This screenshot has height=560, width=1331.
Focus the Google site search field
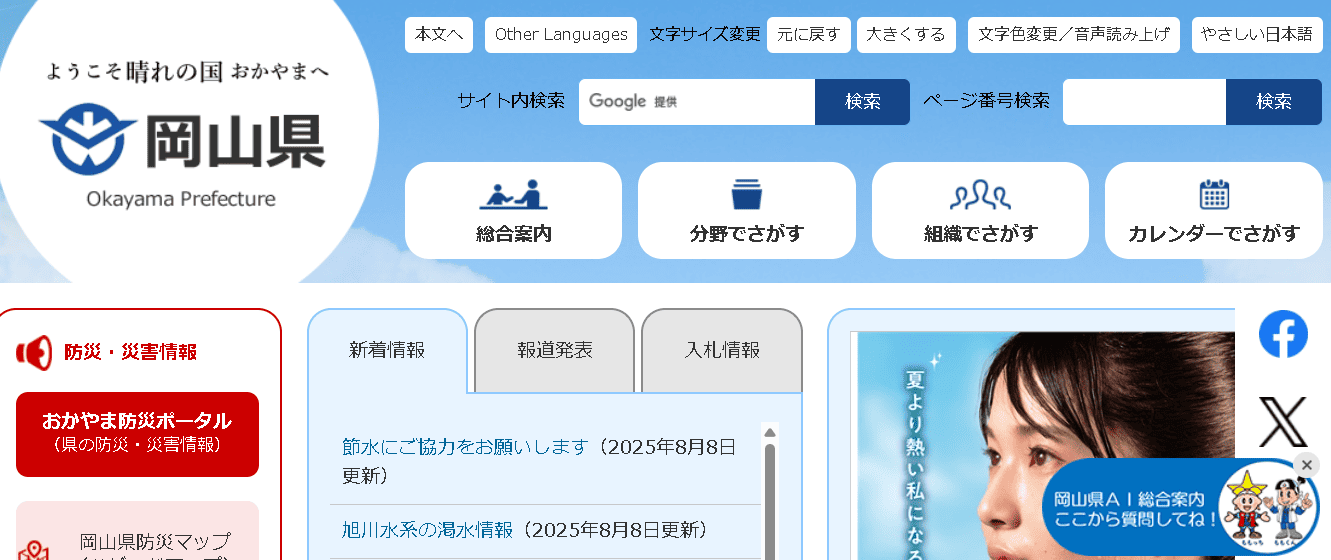pyautogui.click(x=697, y=102)
